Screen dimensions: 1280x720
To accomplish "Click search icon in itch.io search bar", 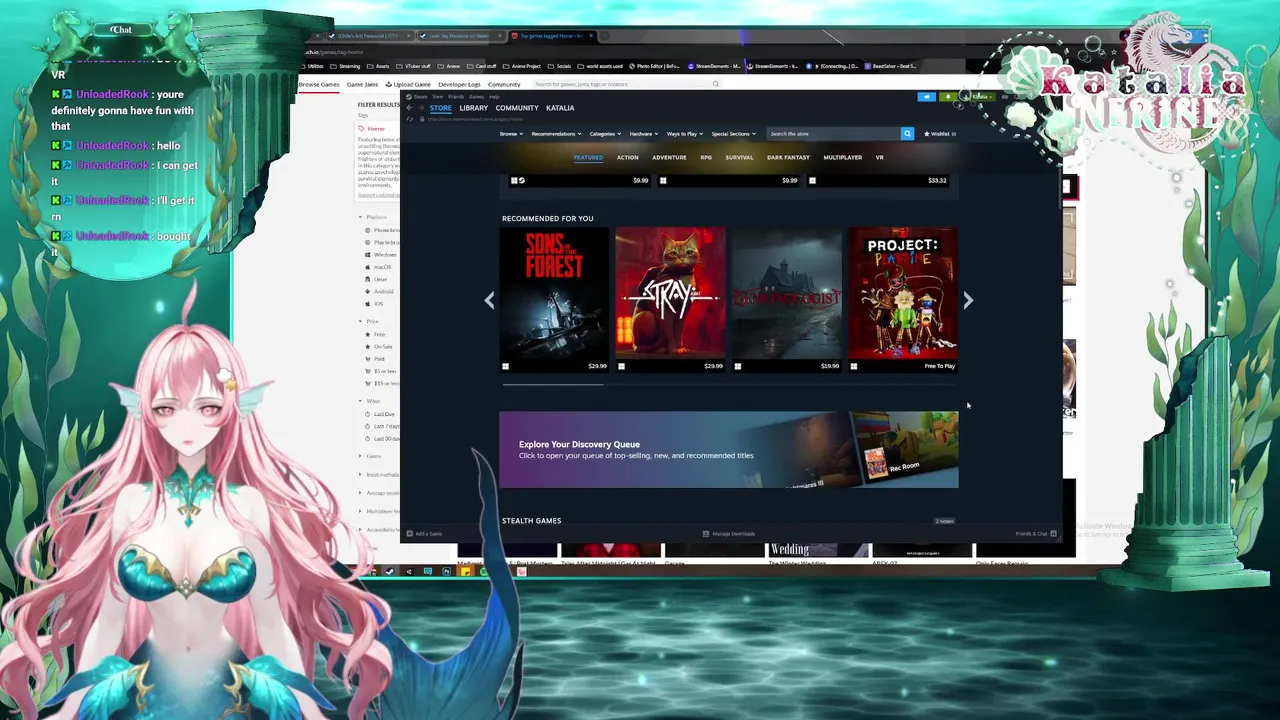I will [x=716, y=84].
